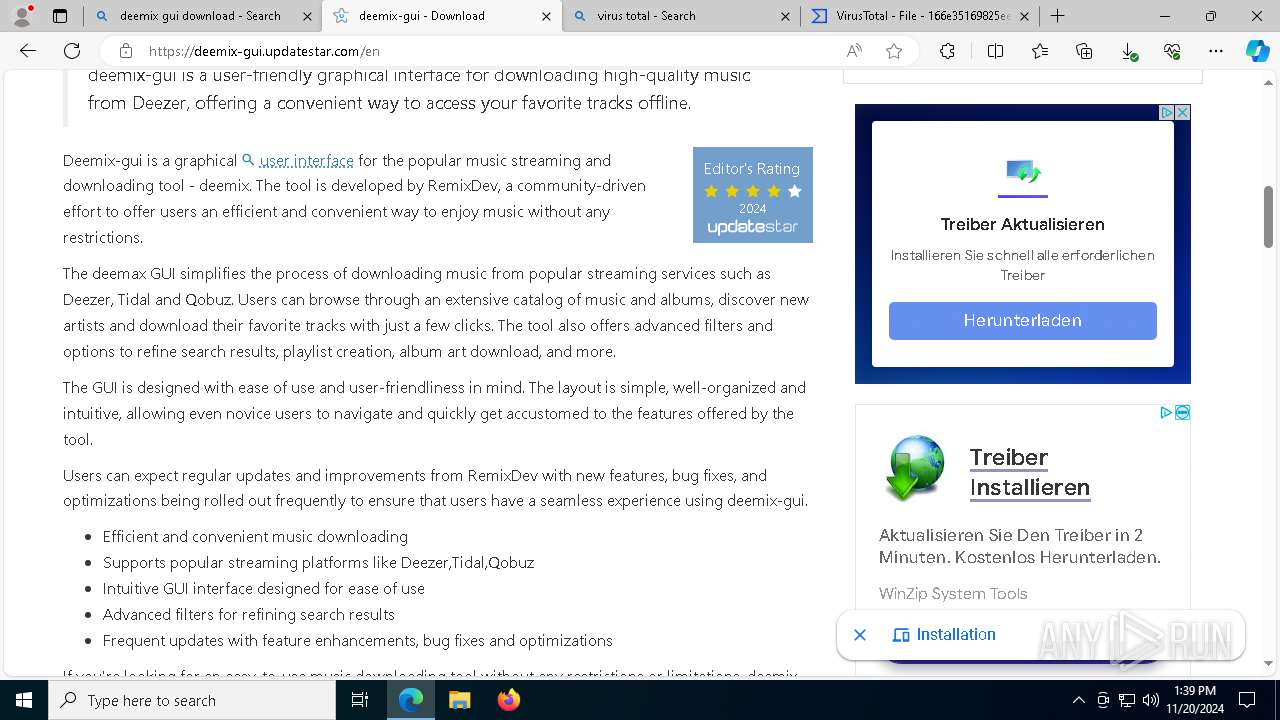1280x720 pixels.
Task: Toggle split screen view
Action: (x=995, y=51)
